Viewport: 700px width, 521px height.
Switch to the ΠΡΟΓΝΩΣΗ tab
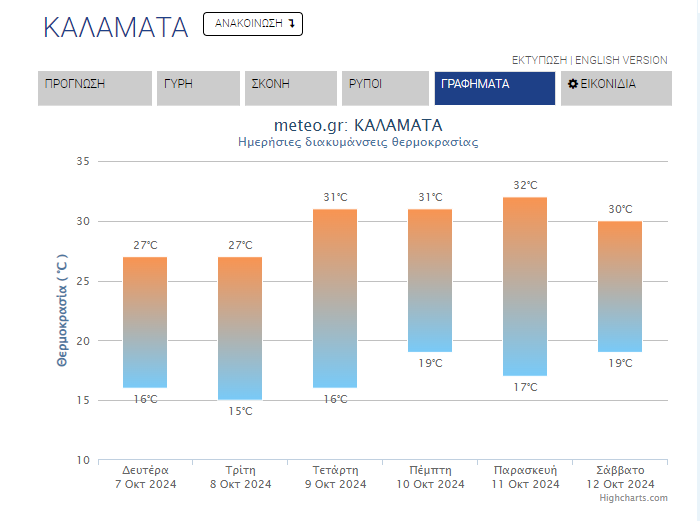pos(95,88)
